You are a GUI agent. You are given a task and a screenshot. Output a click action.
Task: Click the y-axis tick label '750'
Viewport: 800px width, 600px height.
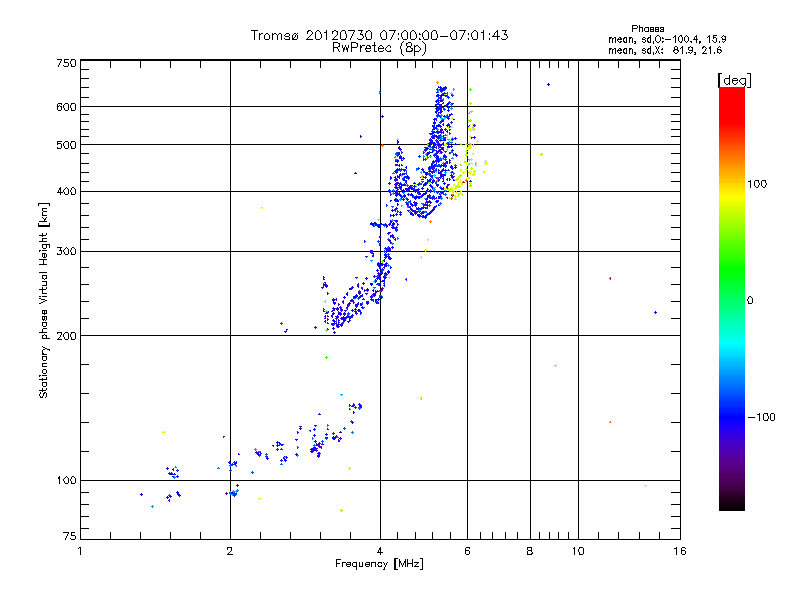click(x=66, y=63)
